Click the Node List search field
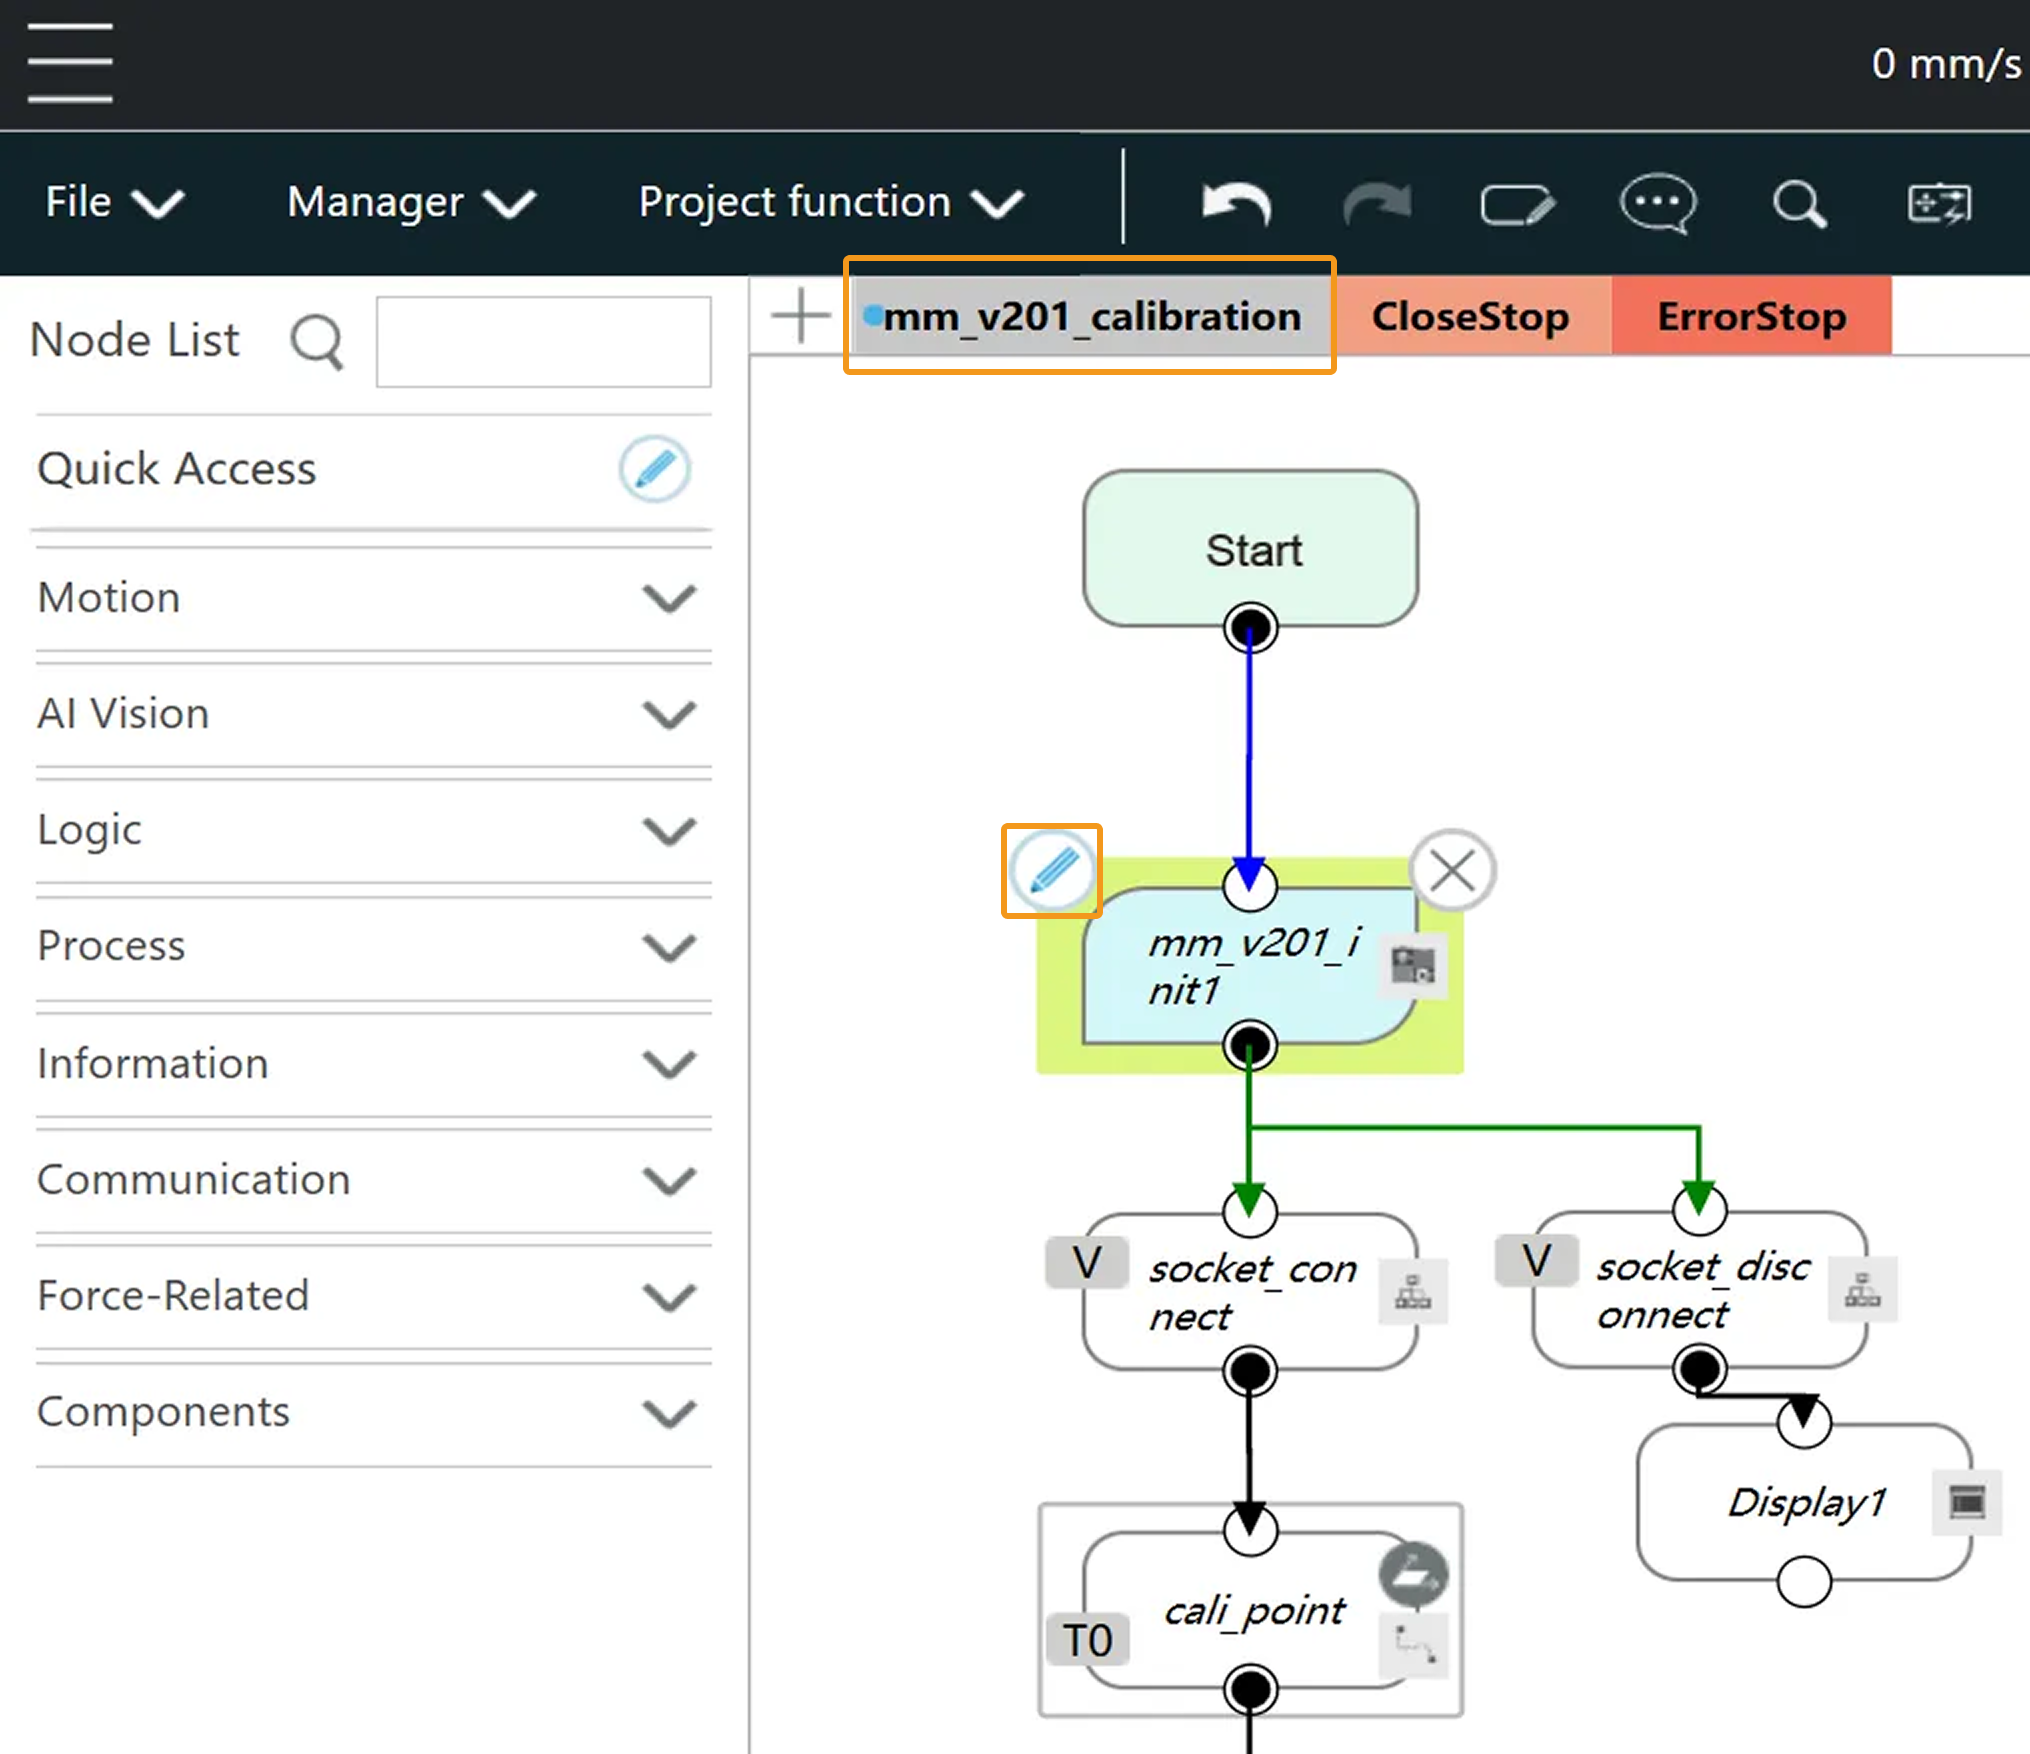 click(x=543, y=341)
